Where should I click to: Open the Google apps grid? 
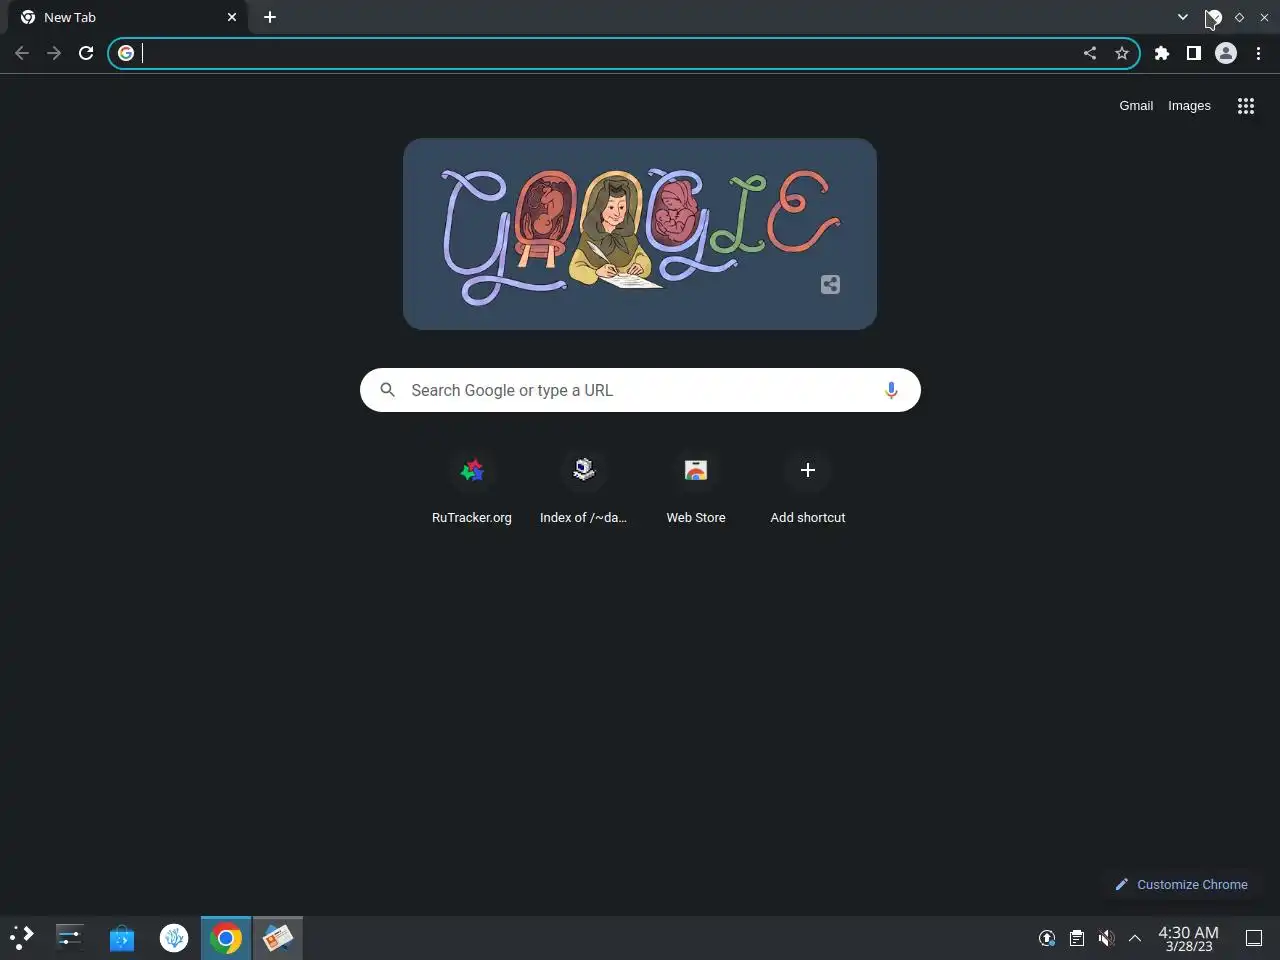1246,105
